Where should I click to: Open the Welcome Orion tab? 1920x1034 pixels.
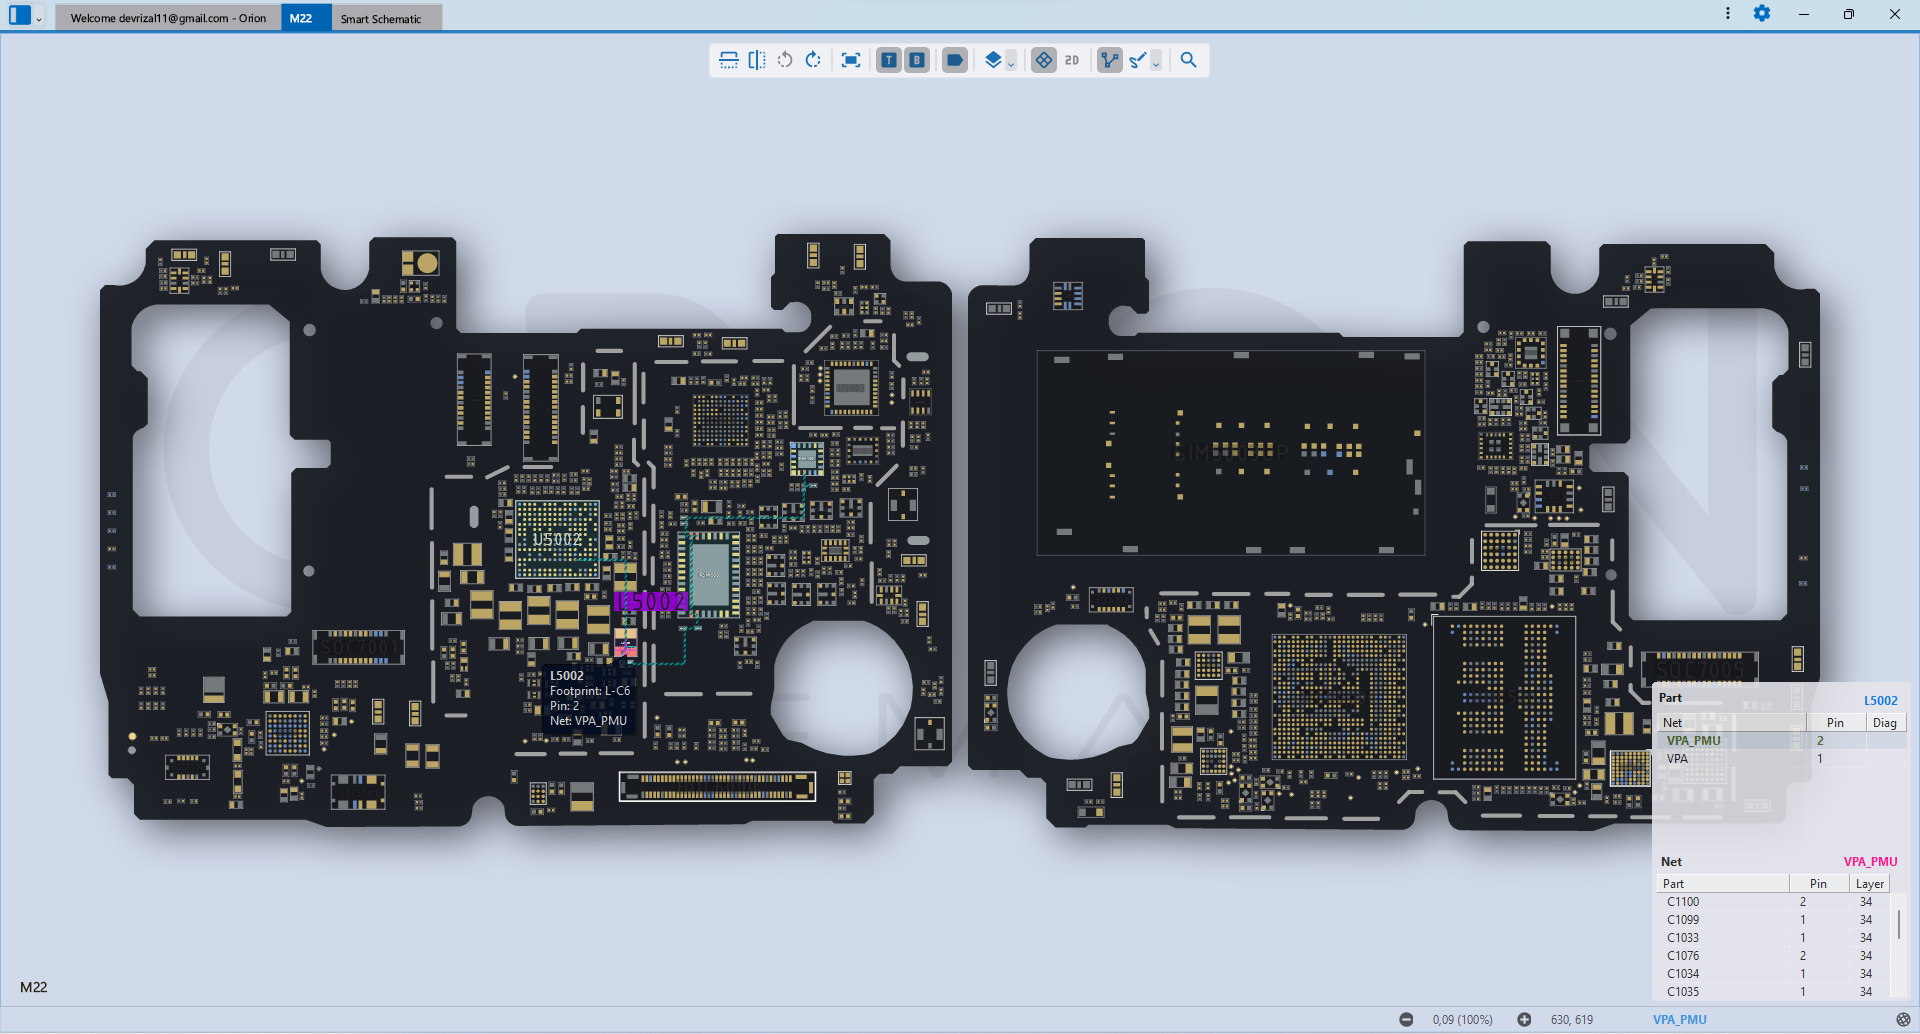168,18
